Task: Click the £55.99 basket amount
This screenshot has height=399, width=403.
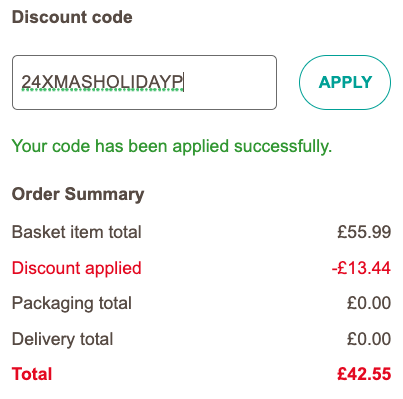Action: [364, 232]
